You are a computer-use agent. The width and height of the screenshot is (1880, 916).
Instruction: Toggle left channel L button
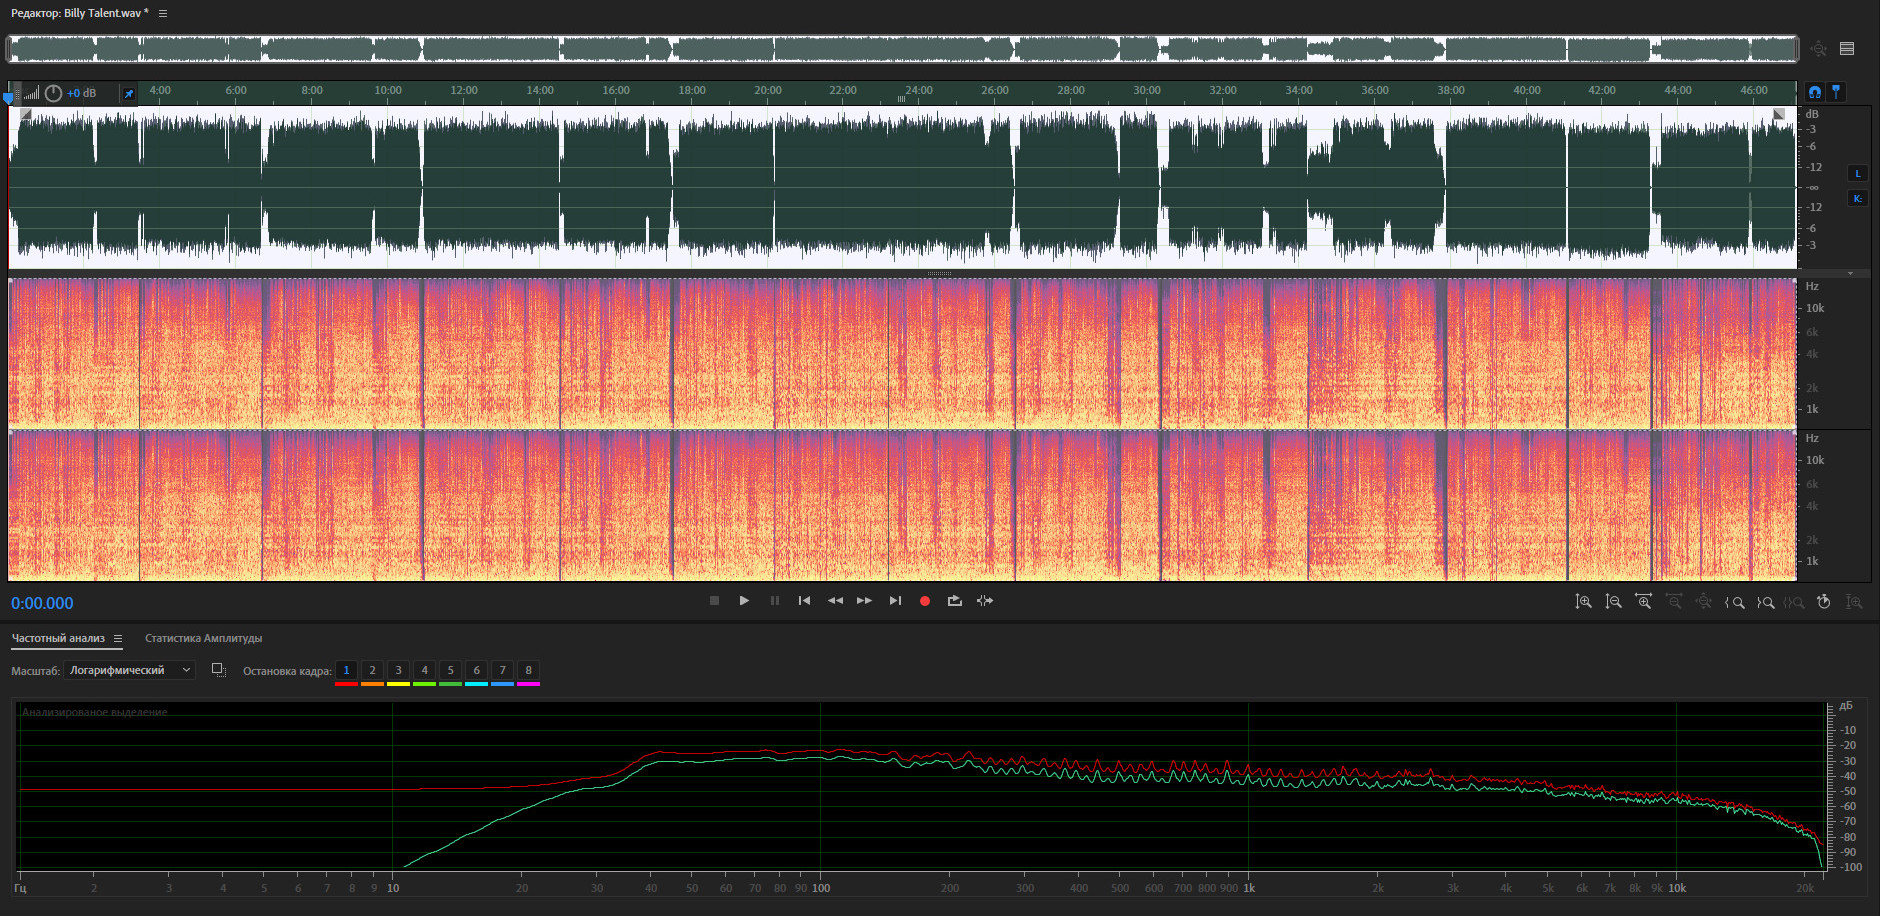click(x=1858, y=173)
